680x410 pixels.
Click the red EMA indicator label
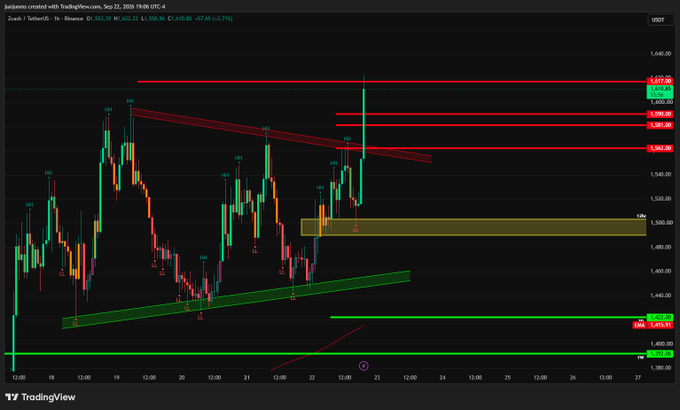639,325
